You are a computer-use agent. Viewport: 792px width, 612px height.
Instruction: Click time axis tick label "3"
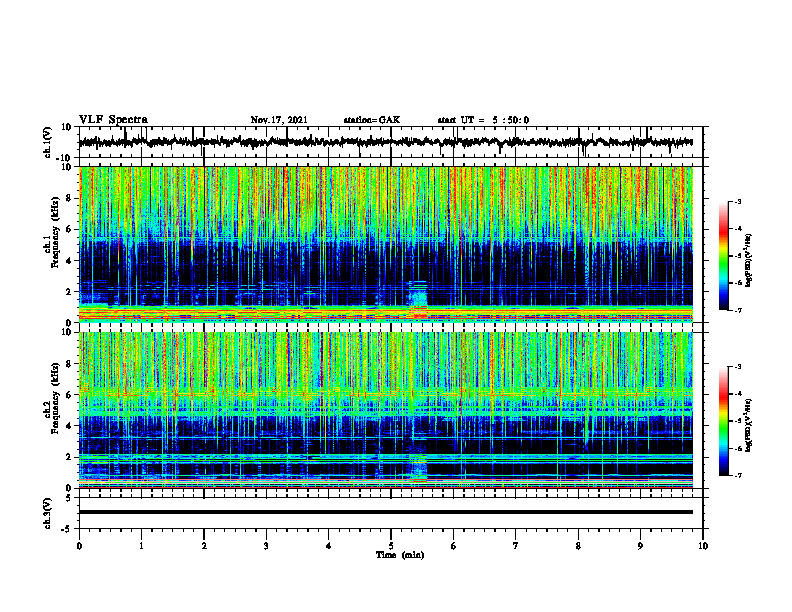pyautogui.click(x=266, y=546)
